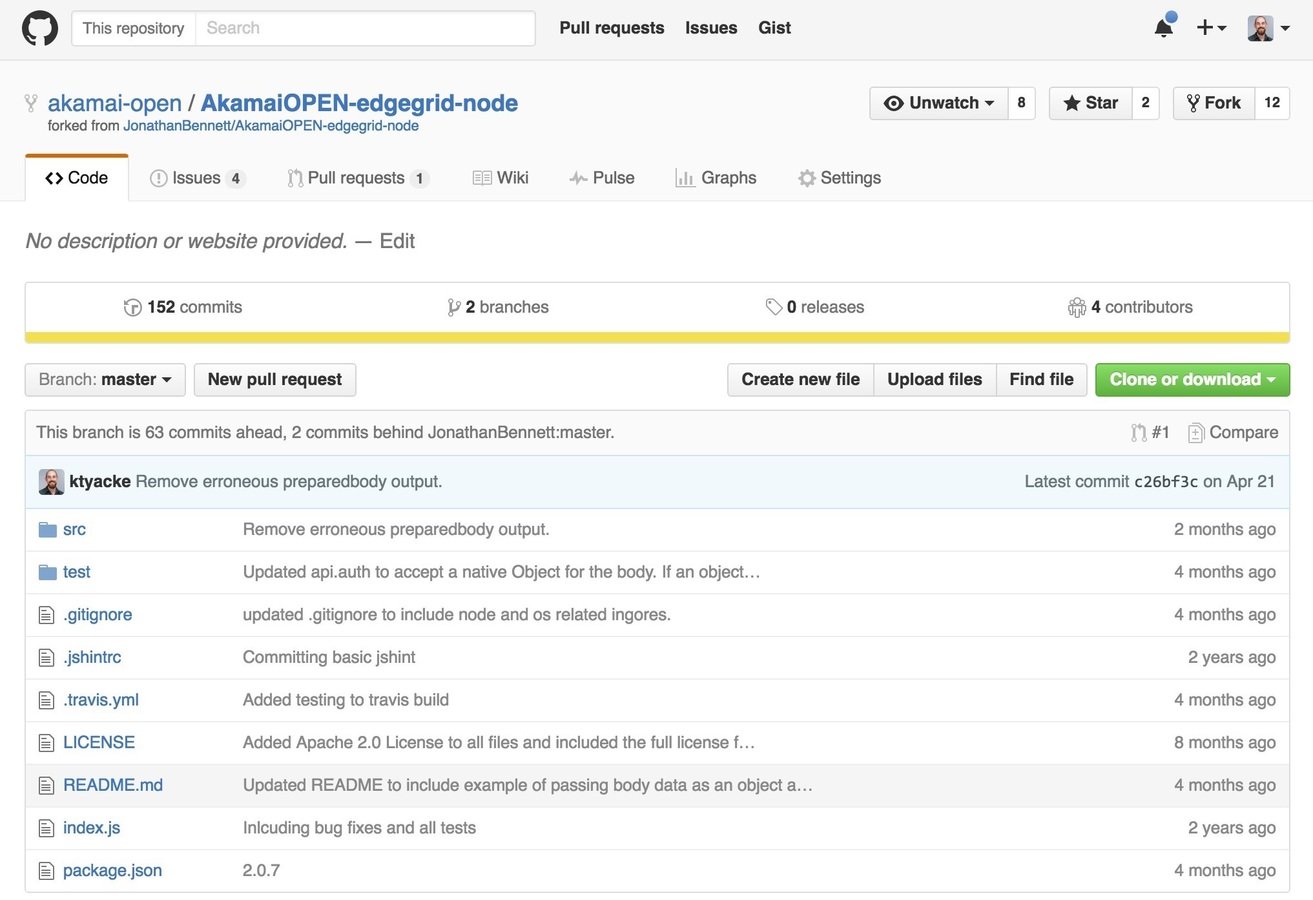
Task: Open the akamai-open organization link
Action: pos(115,103)
